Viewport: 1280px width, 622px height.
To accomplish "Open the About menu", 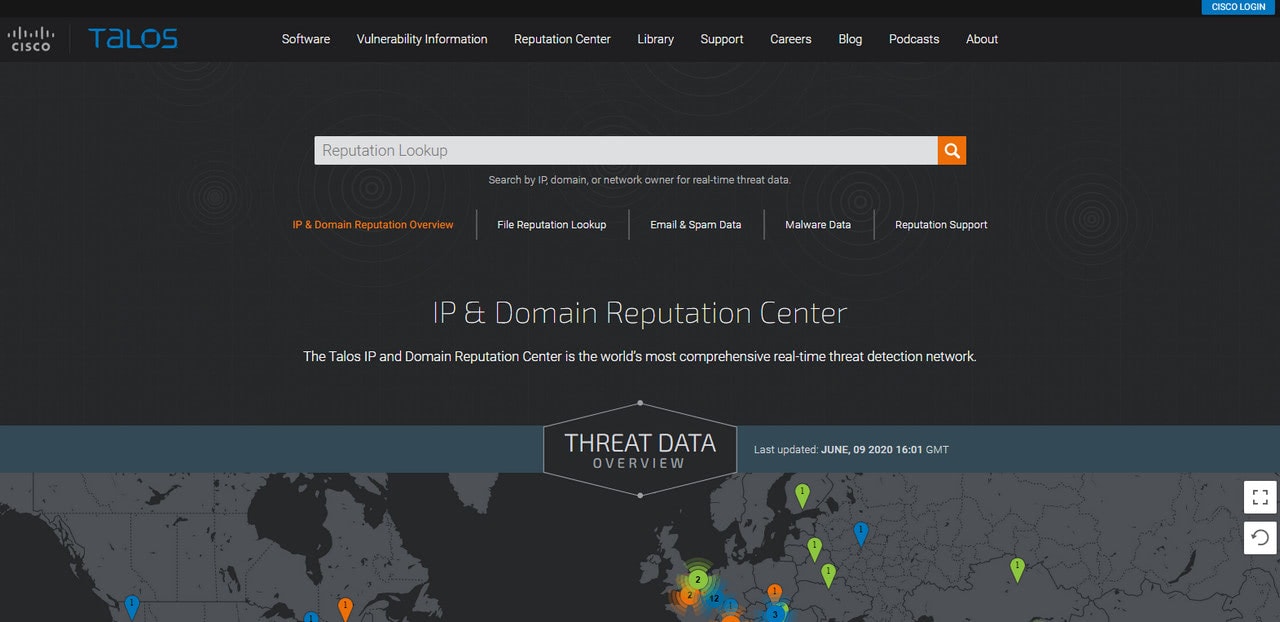I will (982, 39).
